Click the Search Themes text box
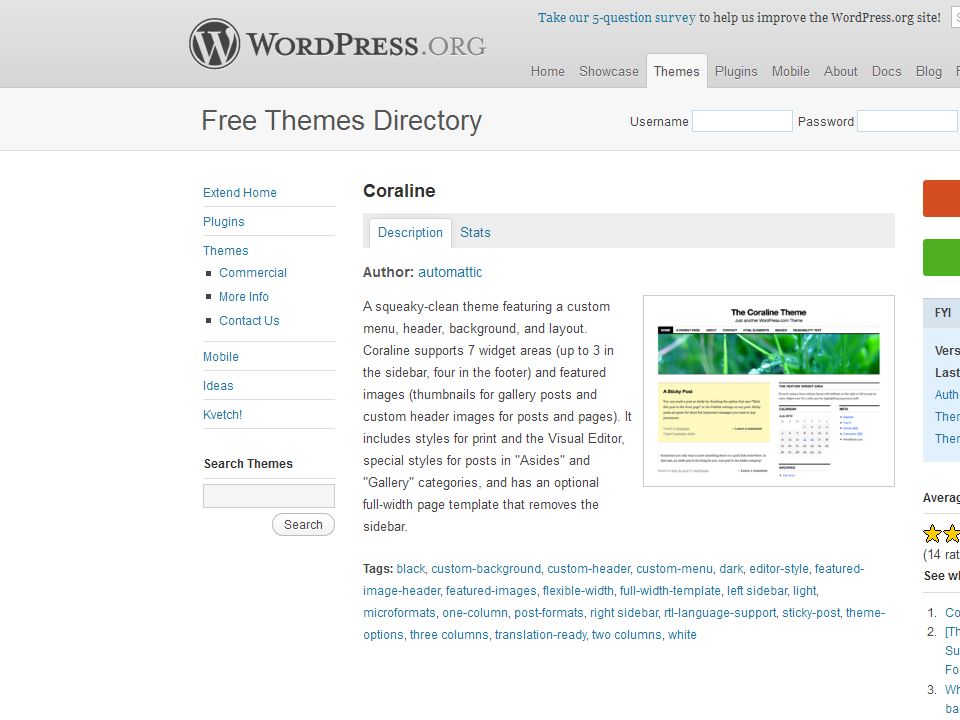 (269, 496)
